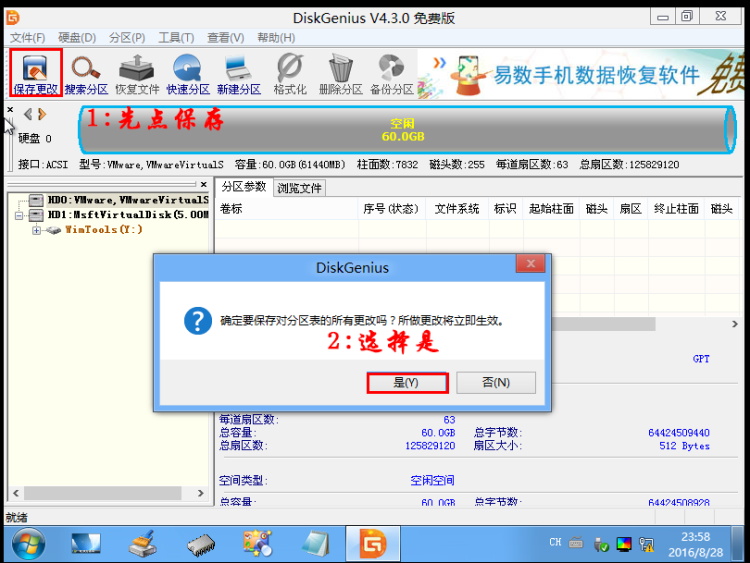Click the 标识 column header
Image resolution: width=750 pixels, height=563 pixels.
[505, 209]
